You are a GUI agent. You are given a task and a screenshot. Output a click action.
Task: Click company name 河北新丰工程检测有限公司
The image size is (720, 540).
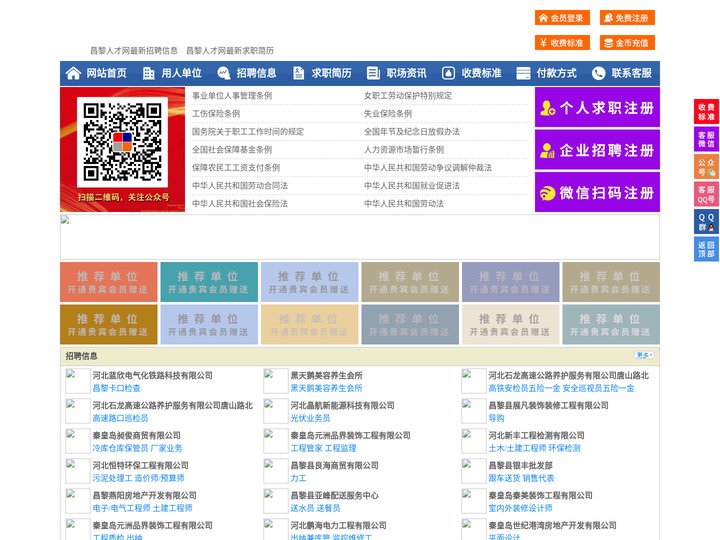pos(536,435)
